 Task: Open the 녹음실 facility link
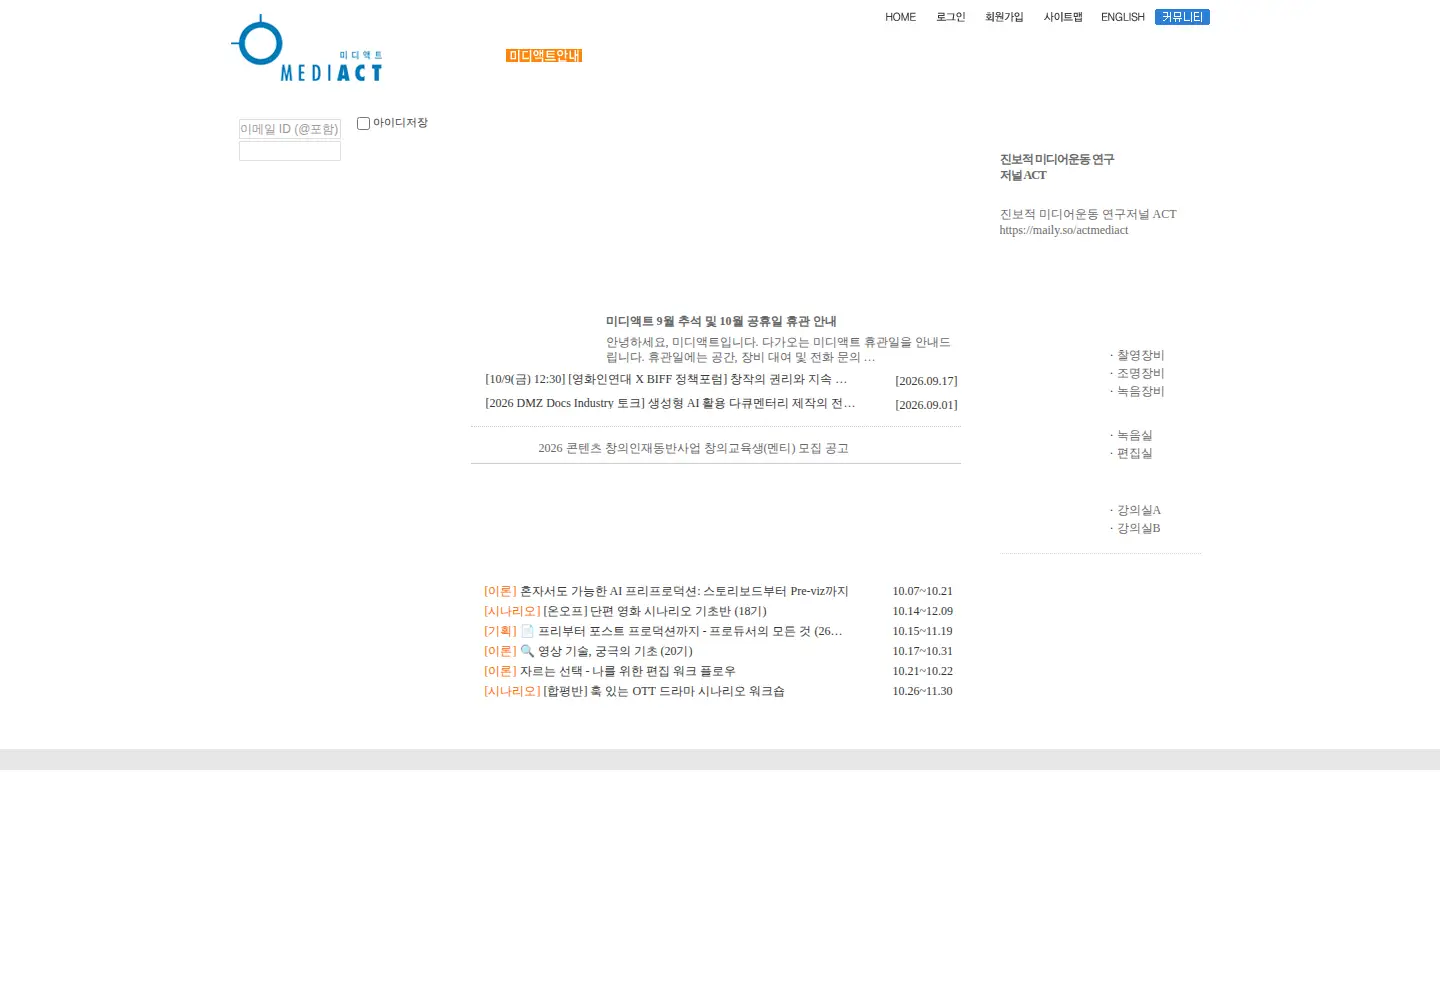tap(1135, 435)
